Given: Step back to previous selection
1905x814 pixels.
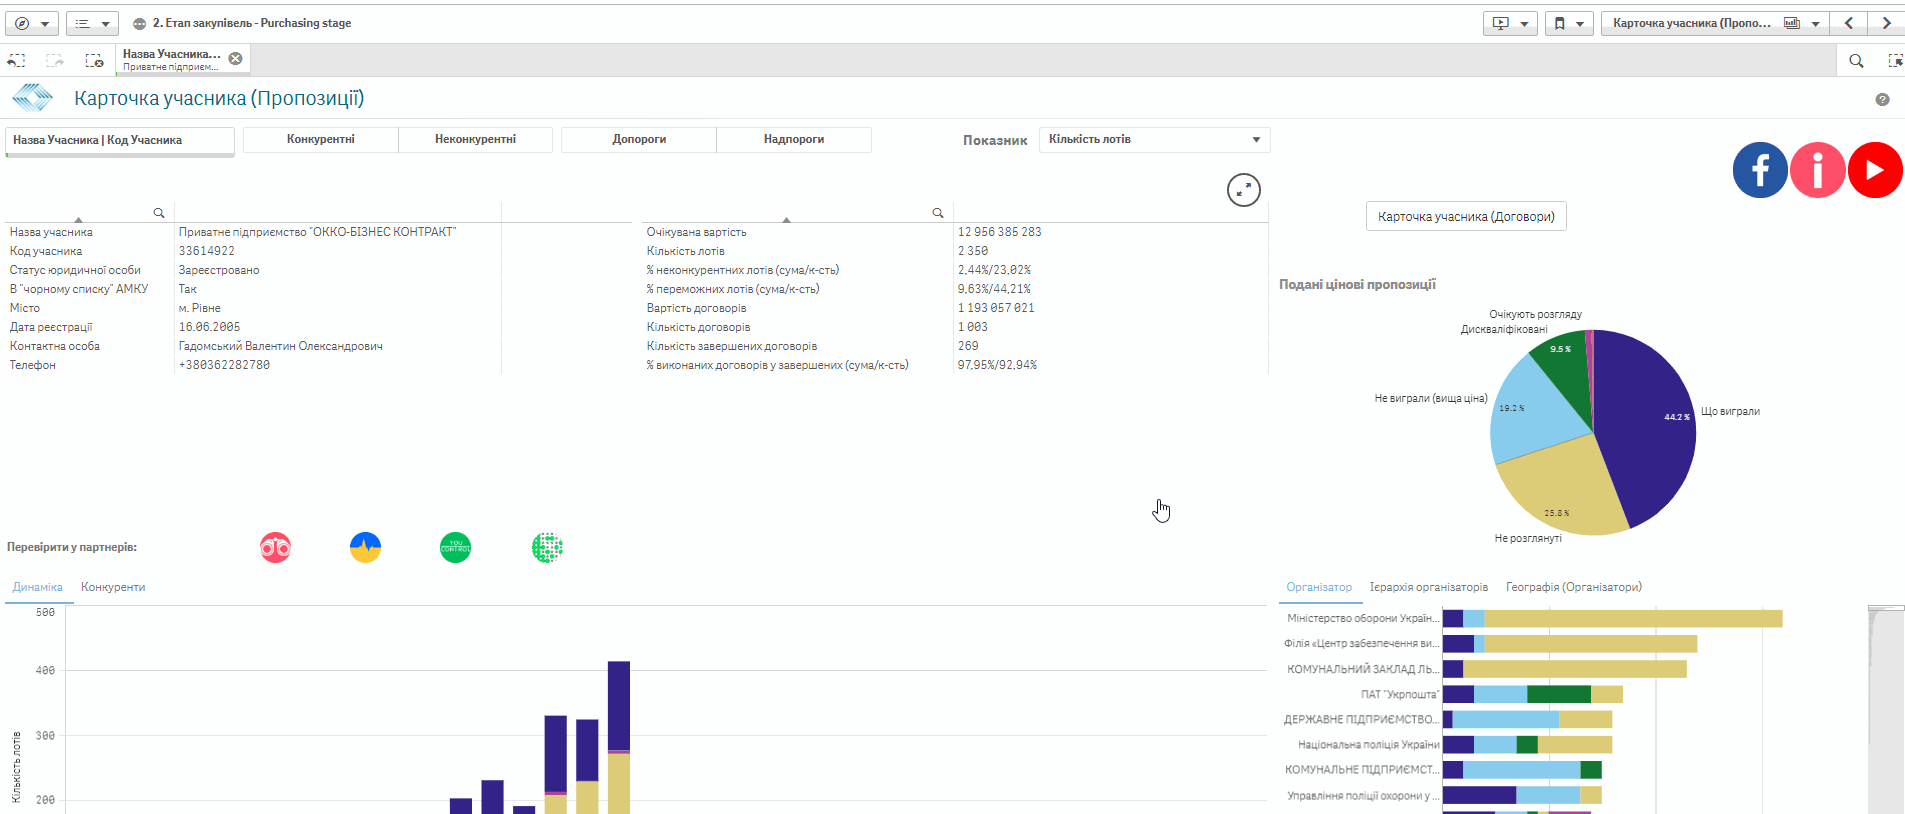Looking at the screenshot, I should coord(17,61).
